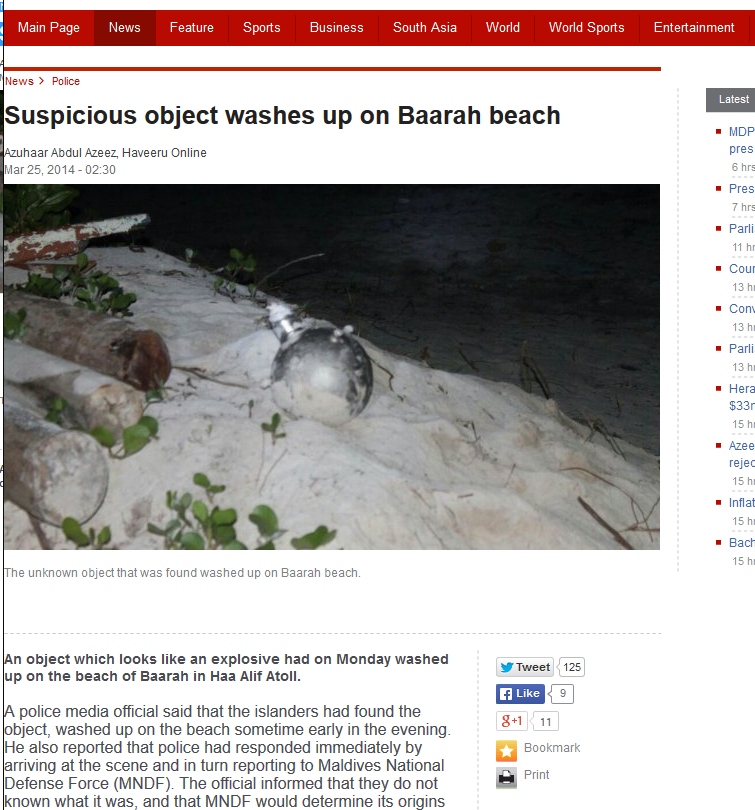This screenshot has width=755, height=810.
Task: Click the Facebook Like button
Action: (521, 694)
